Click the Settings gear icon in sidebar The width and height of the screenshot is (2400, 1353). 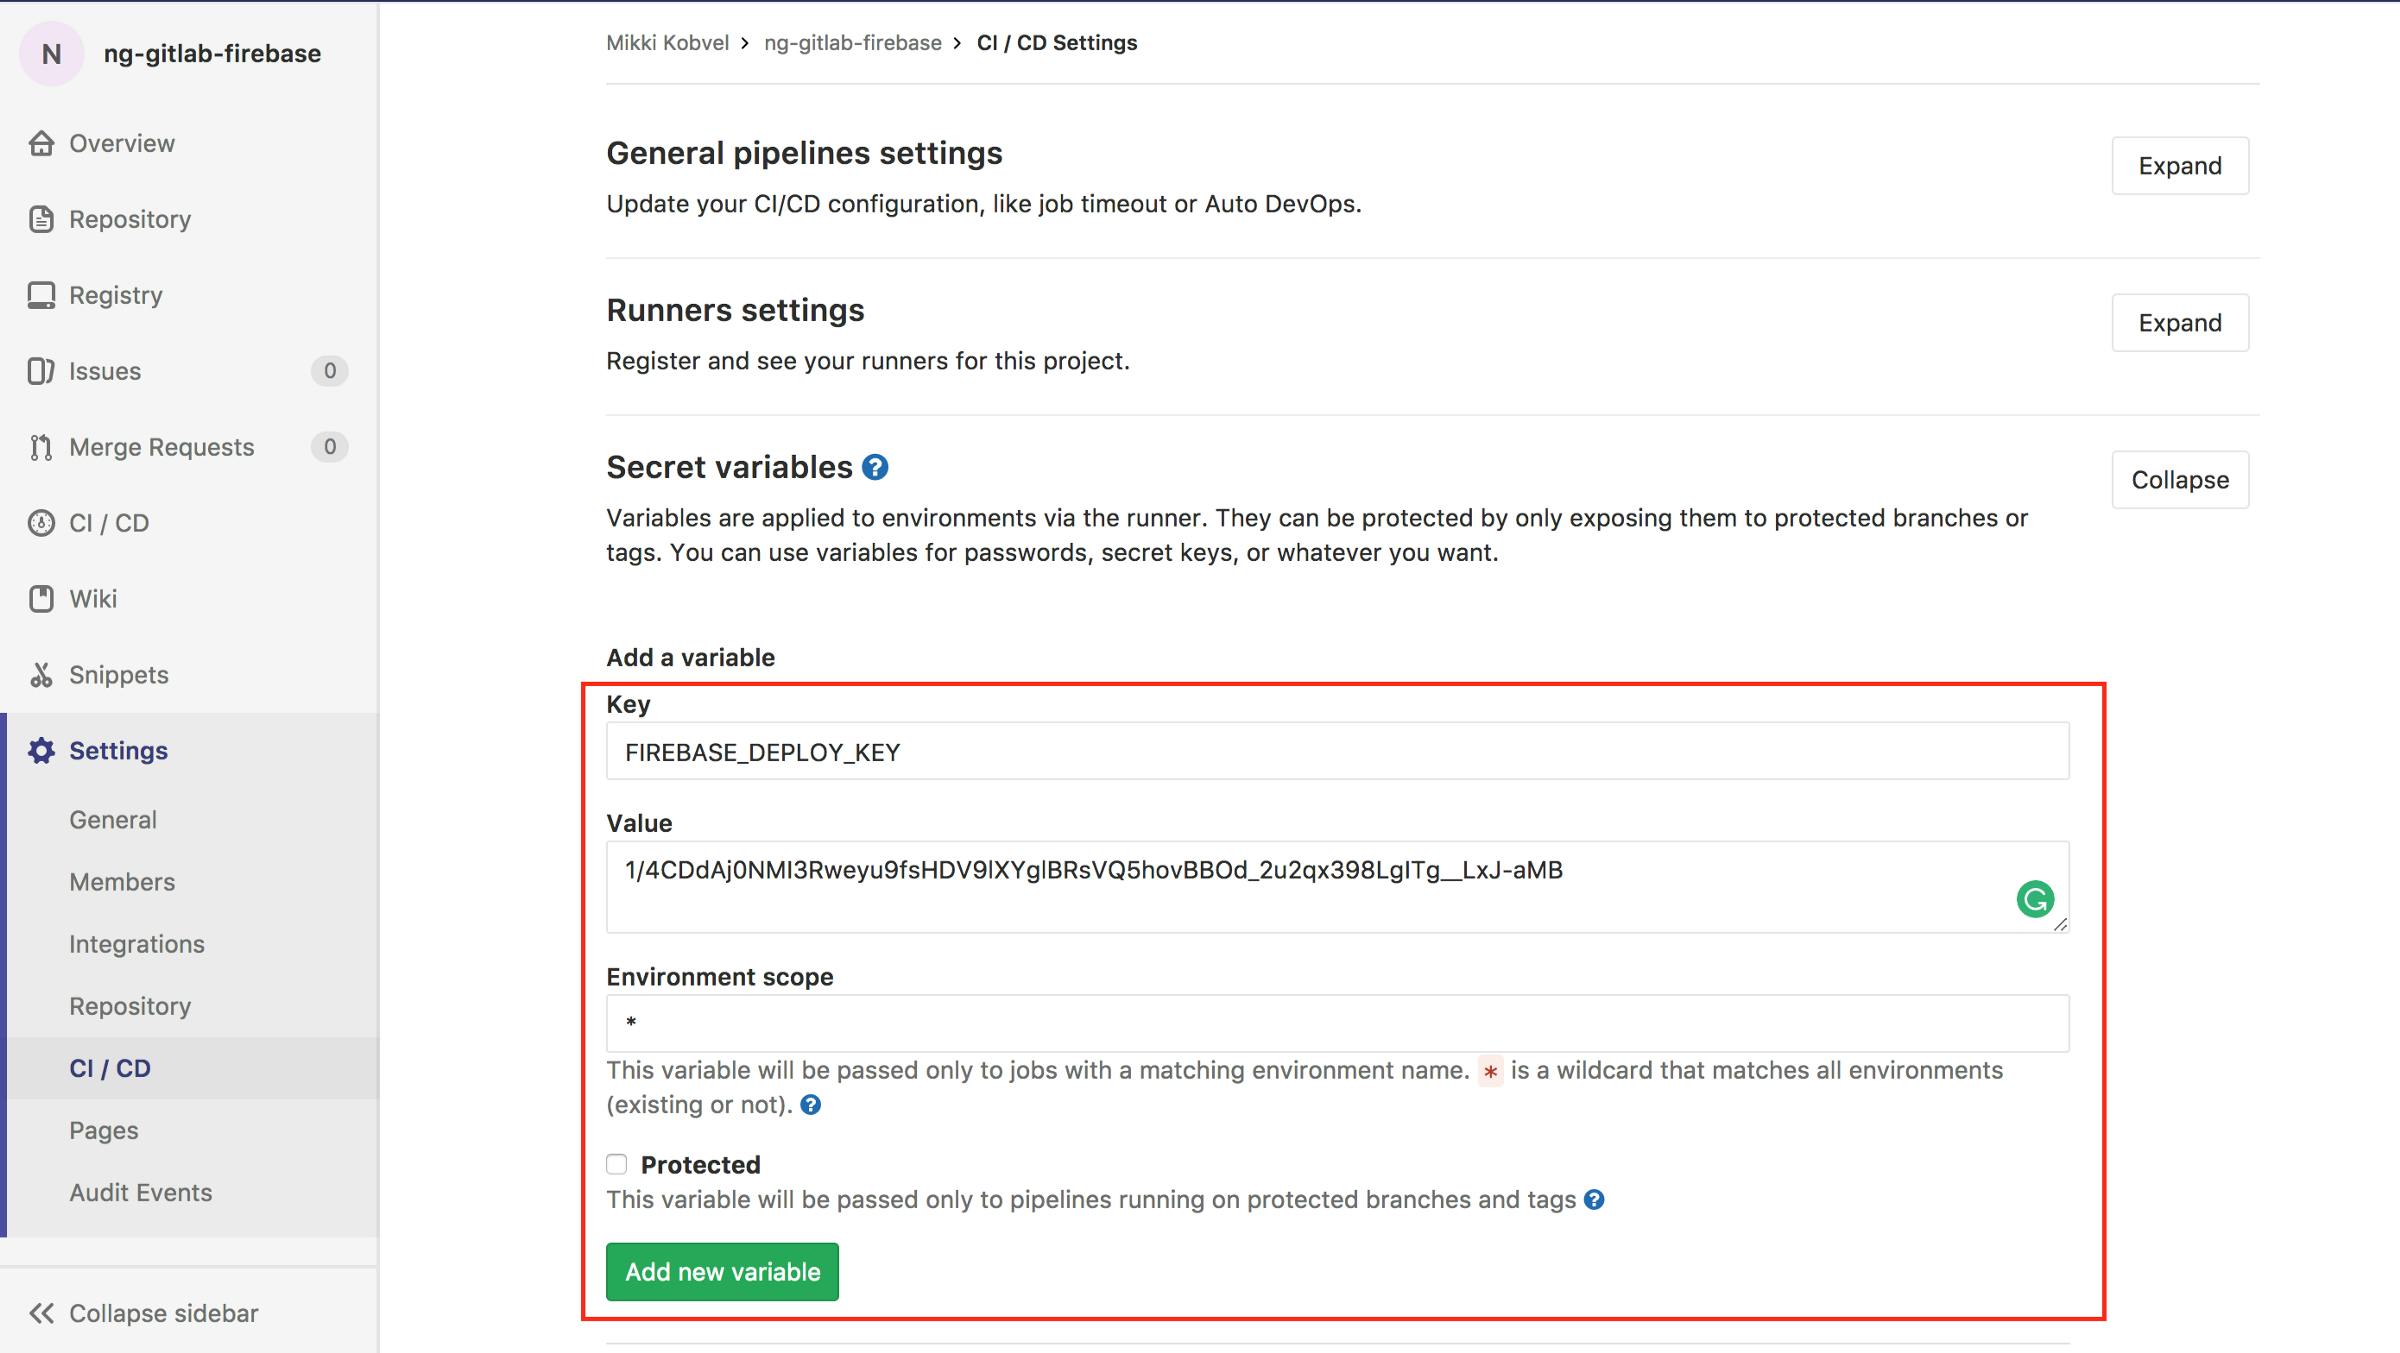point(41,751)
